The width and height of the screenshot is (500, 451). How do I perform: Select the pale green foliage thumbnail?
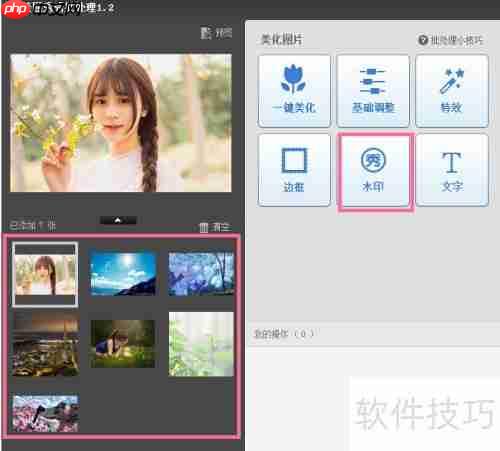coord(201,344)
